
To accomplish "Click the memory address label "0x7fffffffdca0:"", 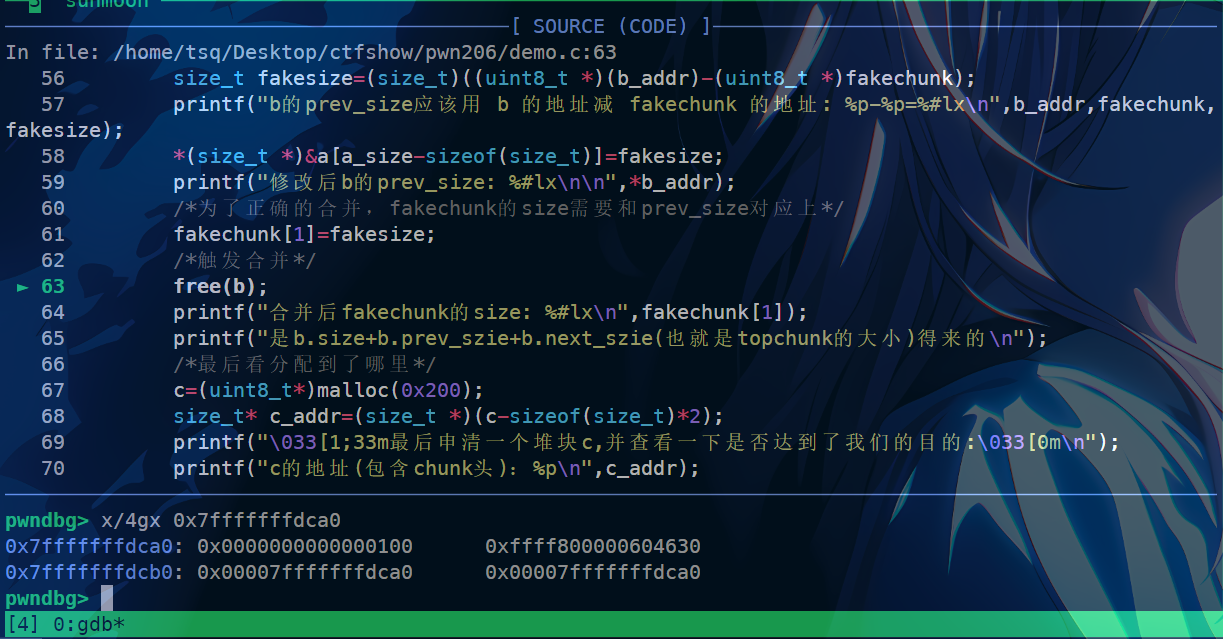I will point(95,547).
